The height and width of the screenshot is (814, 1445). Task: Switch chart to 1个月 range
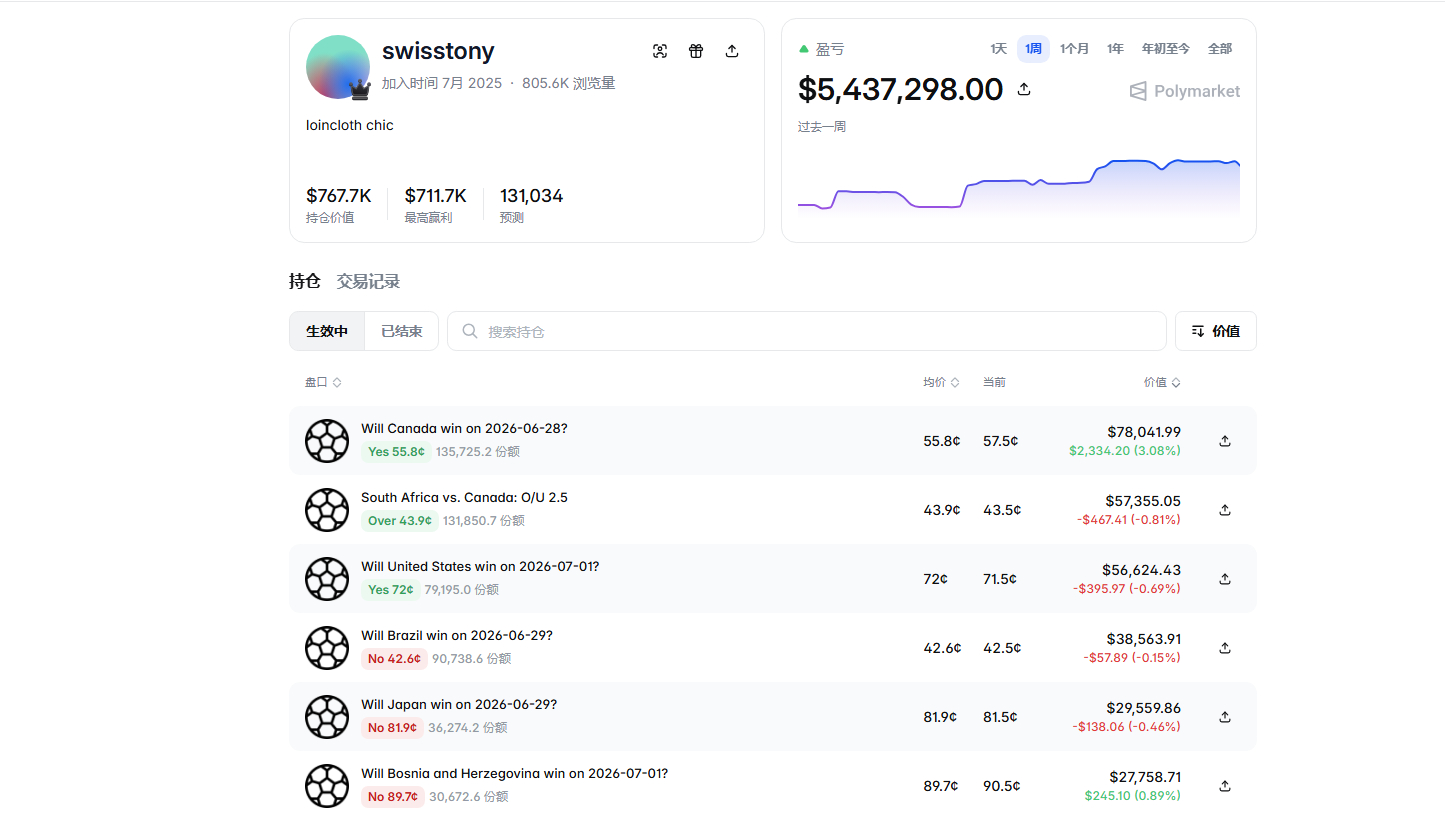coord(1075,49)
